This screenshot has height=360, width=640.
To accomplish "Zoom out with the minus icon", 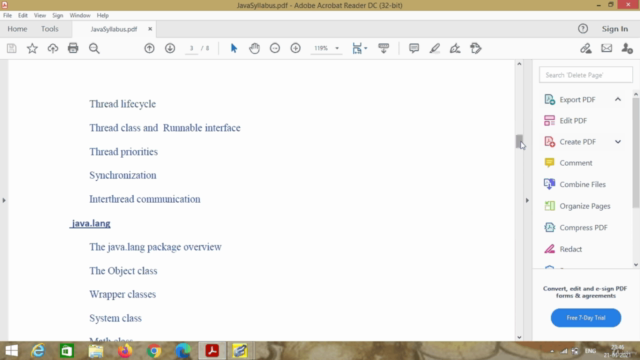I will point(275,48).
